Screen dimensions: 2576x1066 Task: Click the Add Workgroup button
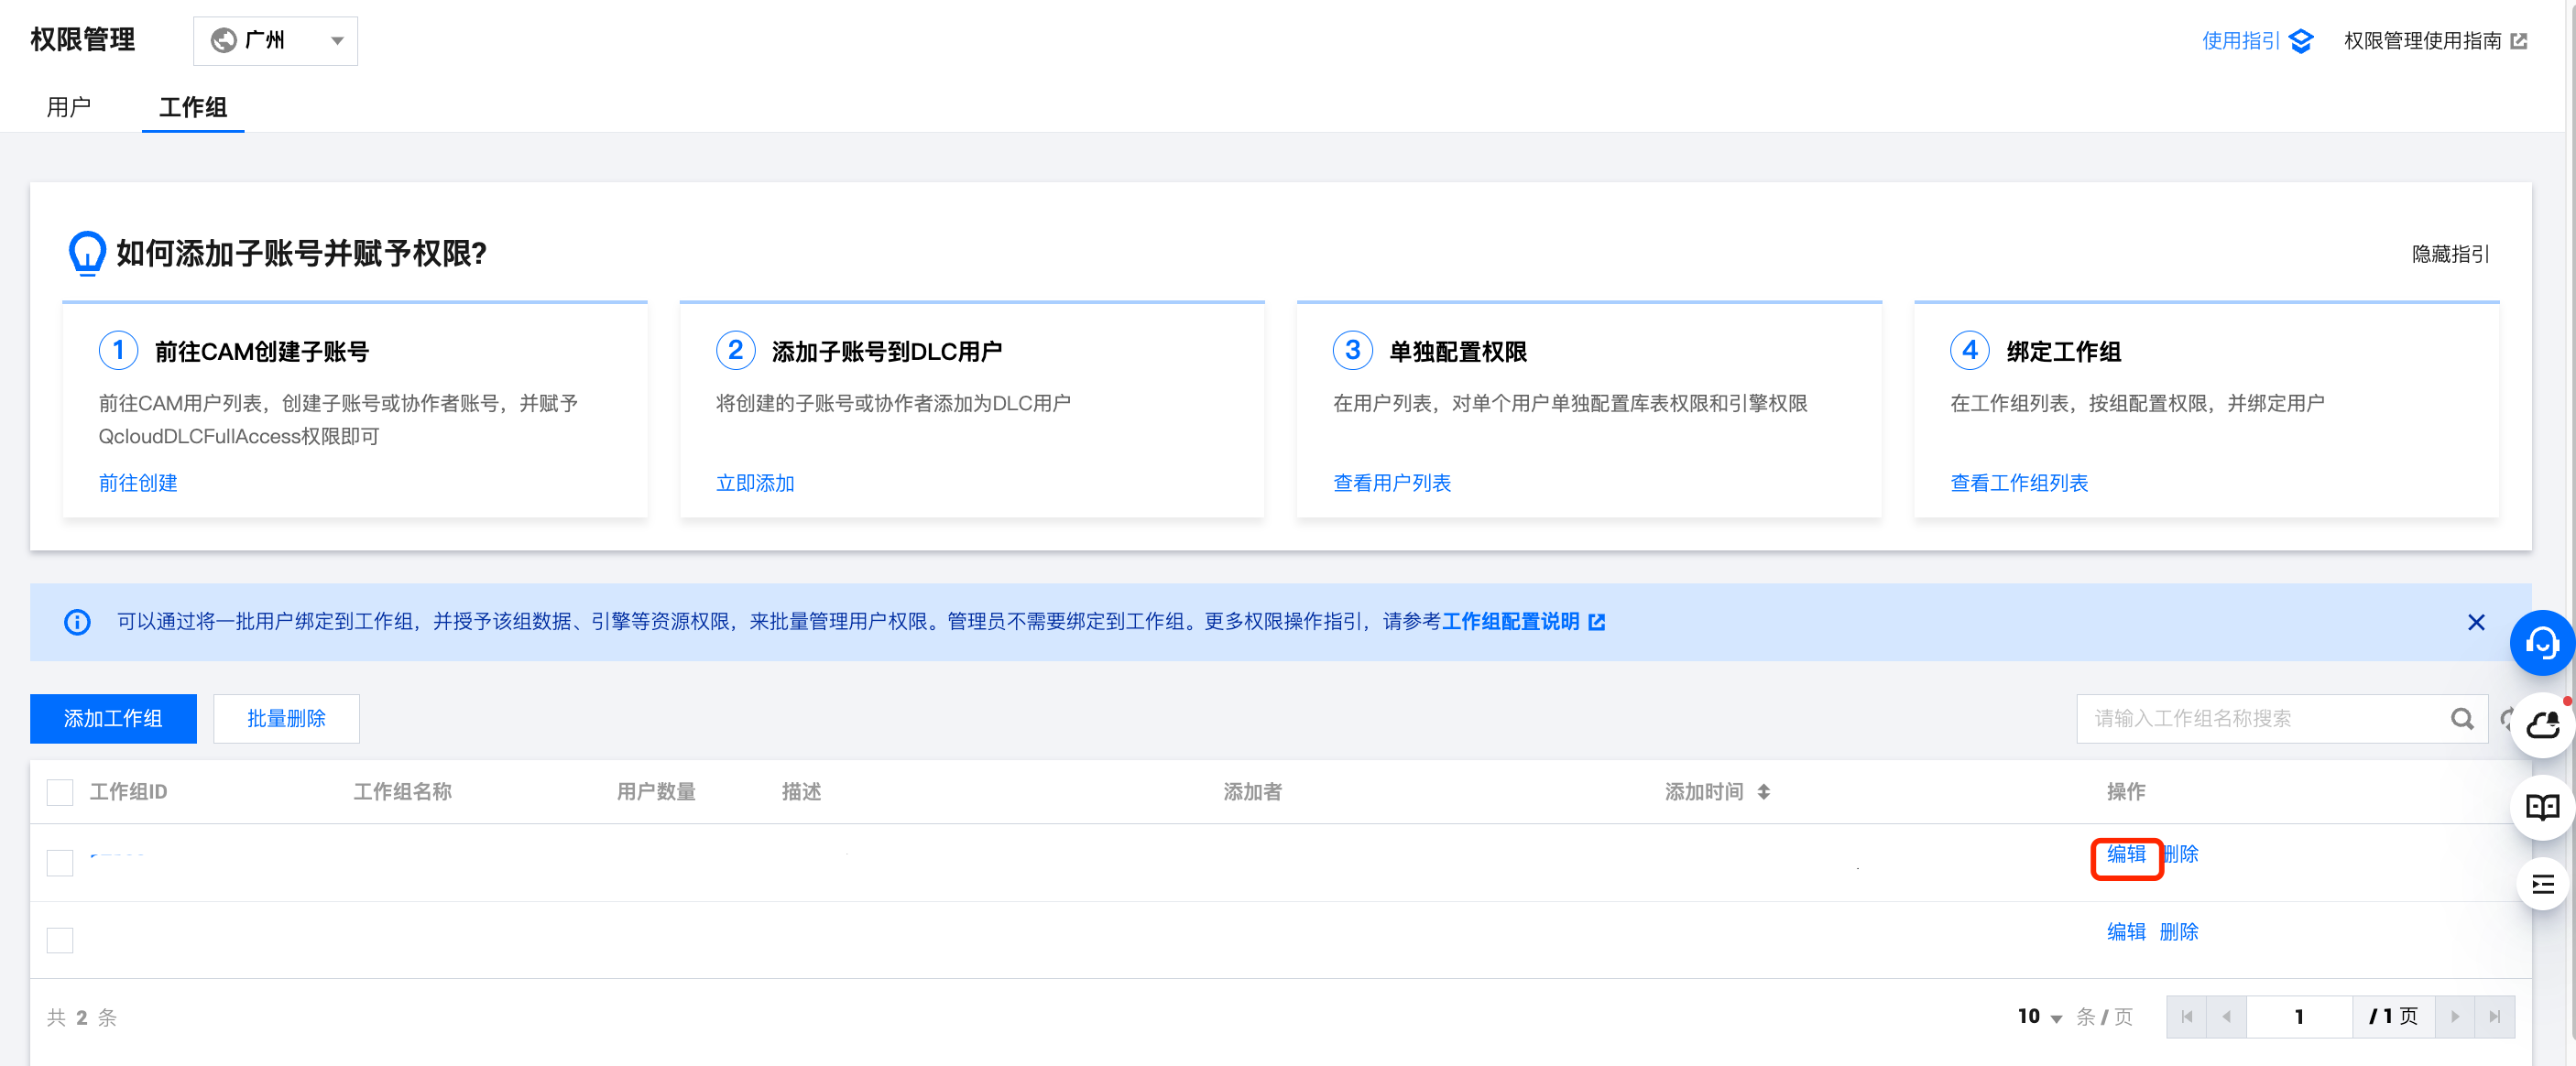[x=113, y=718]
